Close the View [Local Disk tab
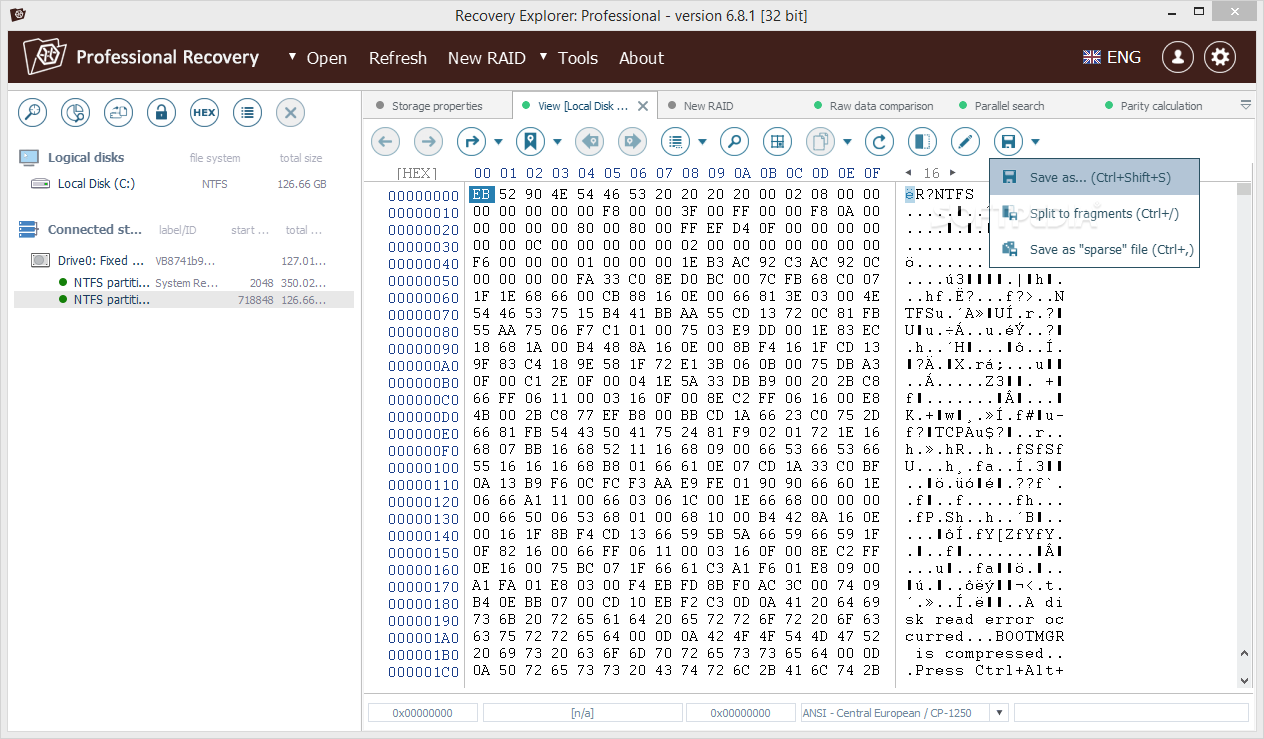1264x739 pixels. click(x=643, y=106)
